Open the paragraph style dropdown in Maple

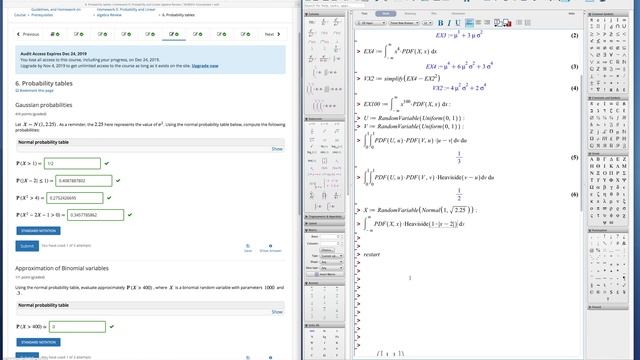[371, 23]
